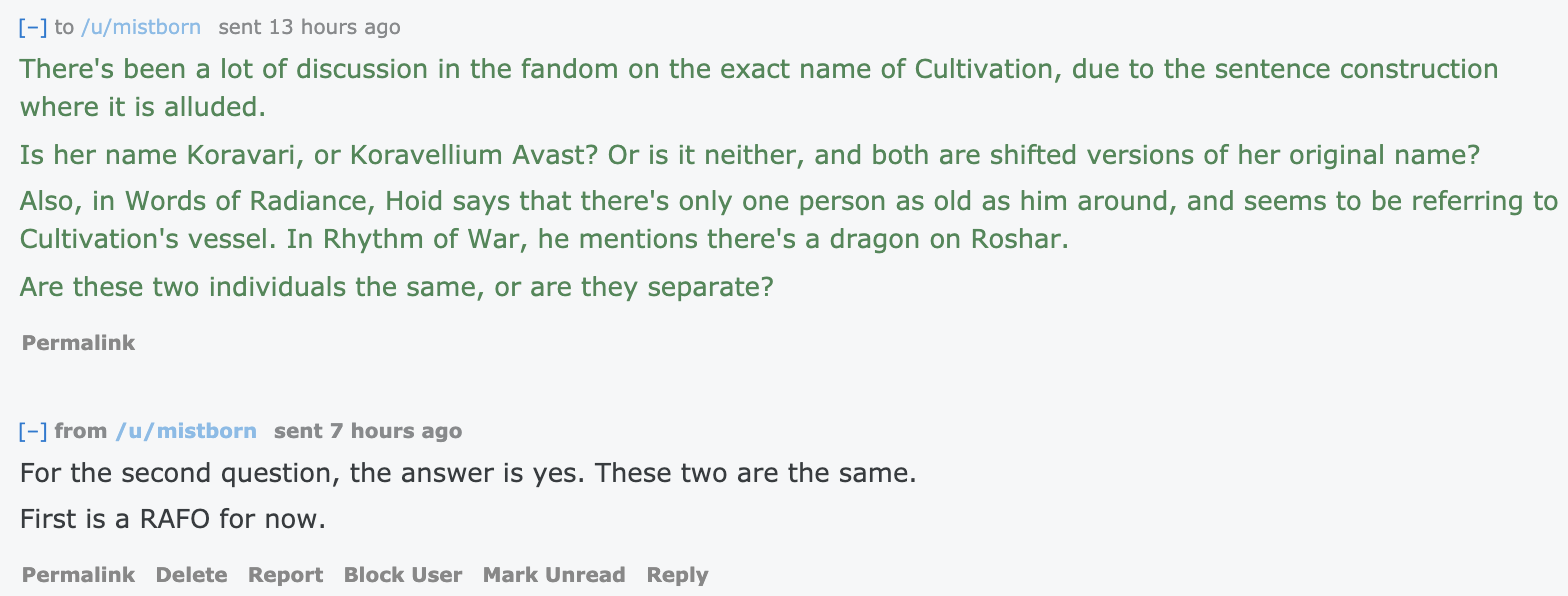Mark the reply as unread
The height and width of the screenshot is (596, 1568).
point(554,575)
